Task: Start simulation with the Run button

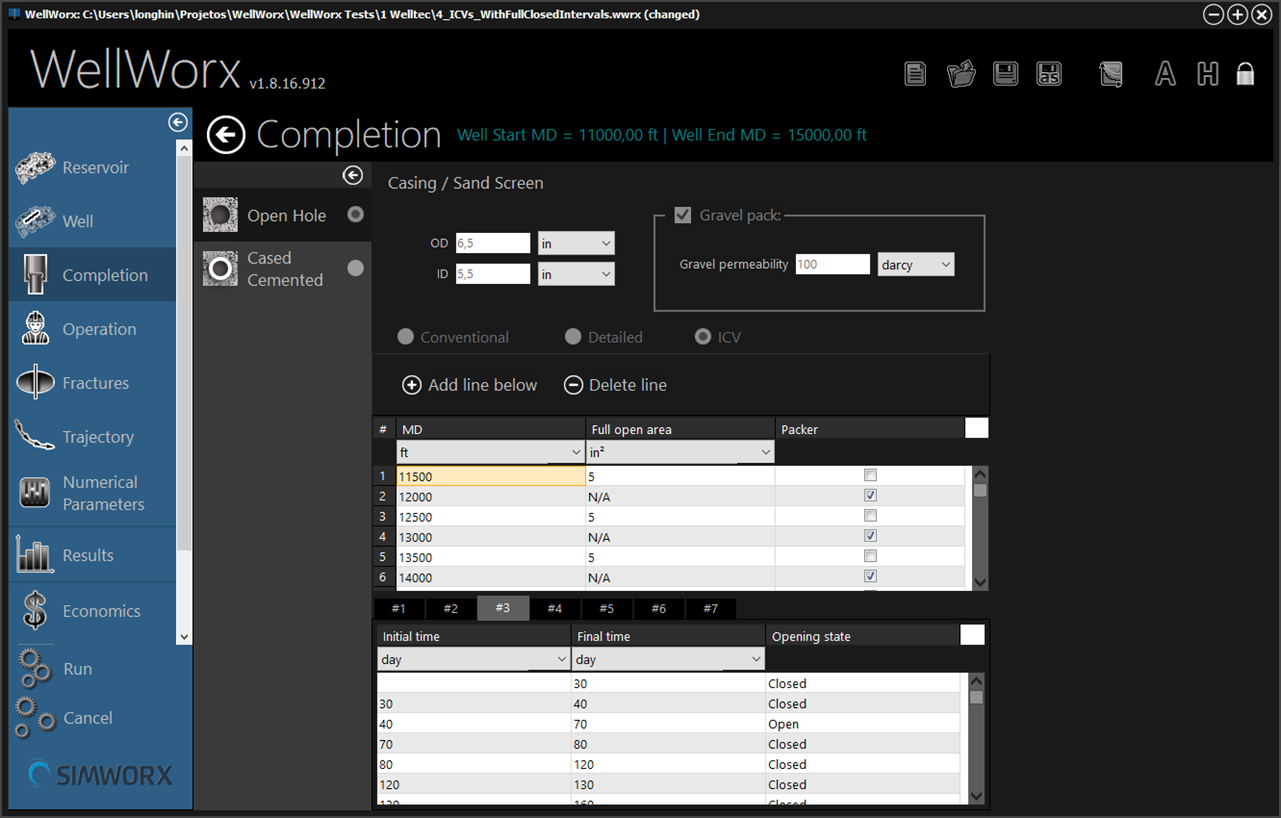Action: point(76,669)
